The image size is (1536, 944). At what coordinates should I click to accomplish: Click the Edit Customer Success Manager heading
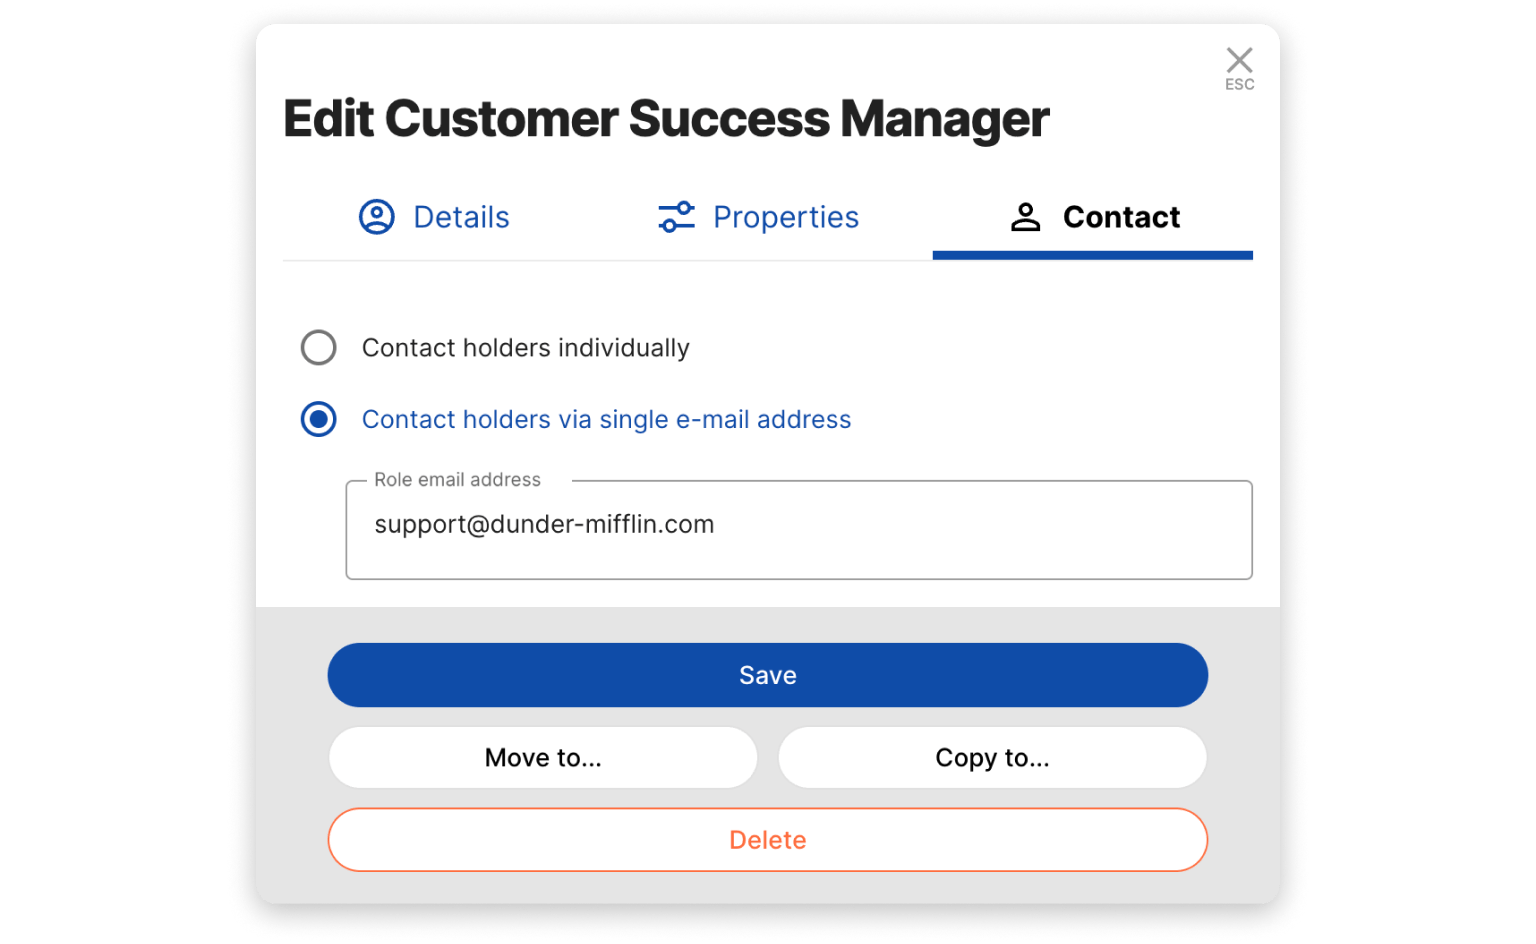pos(666,119)
